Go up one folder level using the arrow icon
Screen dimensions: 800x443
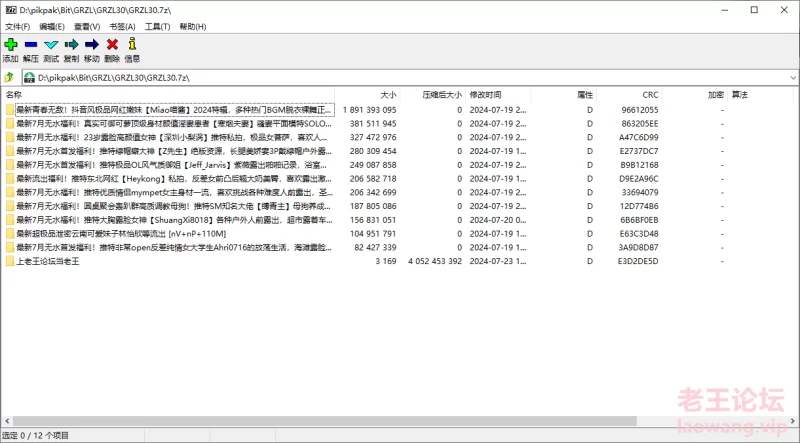coord(9,77)
